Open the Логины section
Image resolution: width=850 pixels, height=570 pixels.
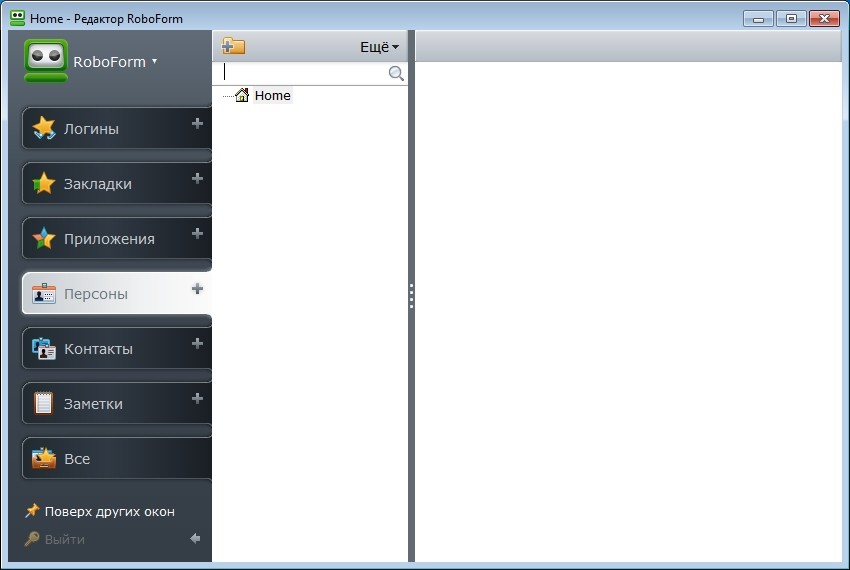[117, 129]
